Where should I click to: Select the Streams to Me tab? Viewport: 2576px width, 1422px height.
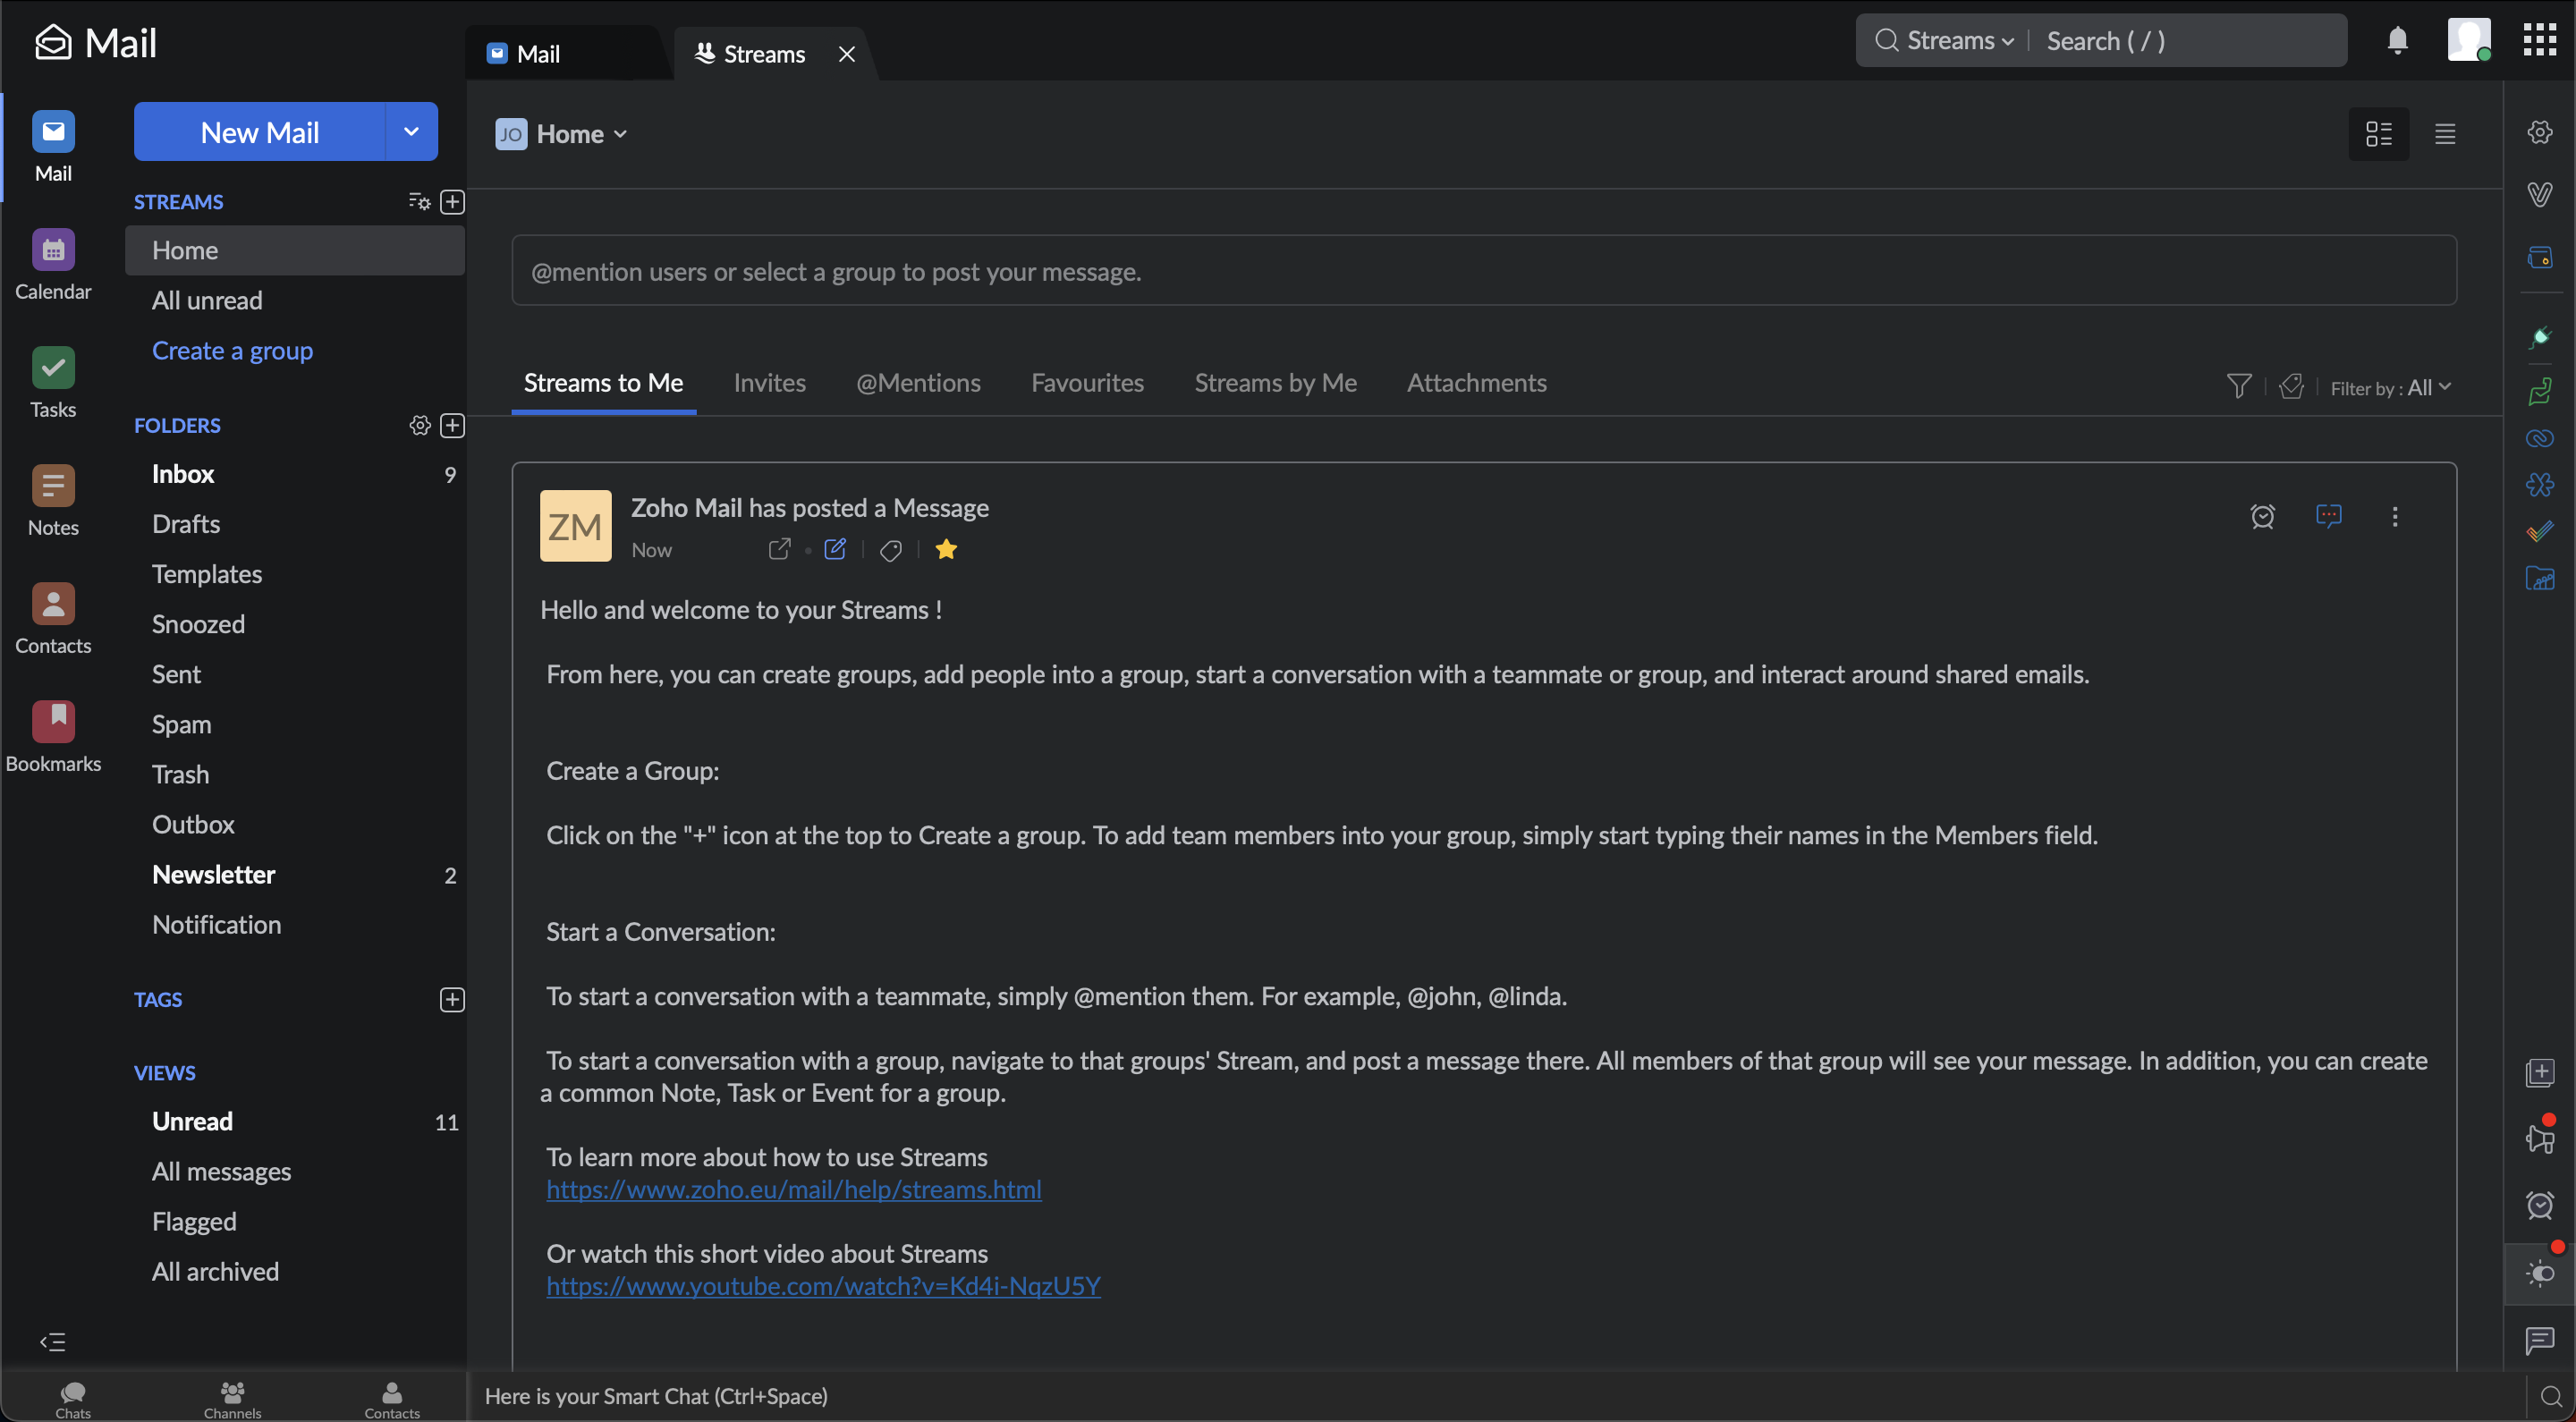[x=603, y=383]
